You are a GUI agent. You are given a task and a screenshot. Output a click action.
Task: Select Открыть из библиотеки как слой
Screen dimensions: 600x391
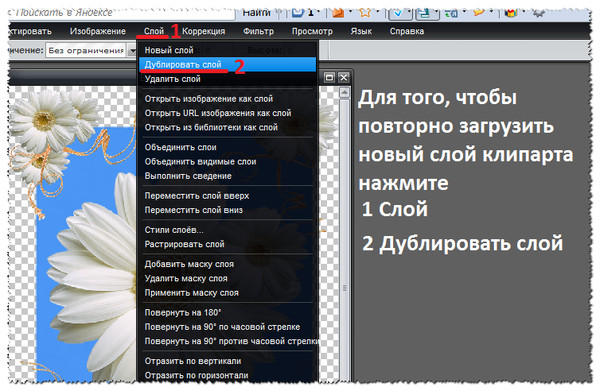(x=227, y=127)
